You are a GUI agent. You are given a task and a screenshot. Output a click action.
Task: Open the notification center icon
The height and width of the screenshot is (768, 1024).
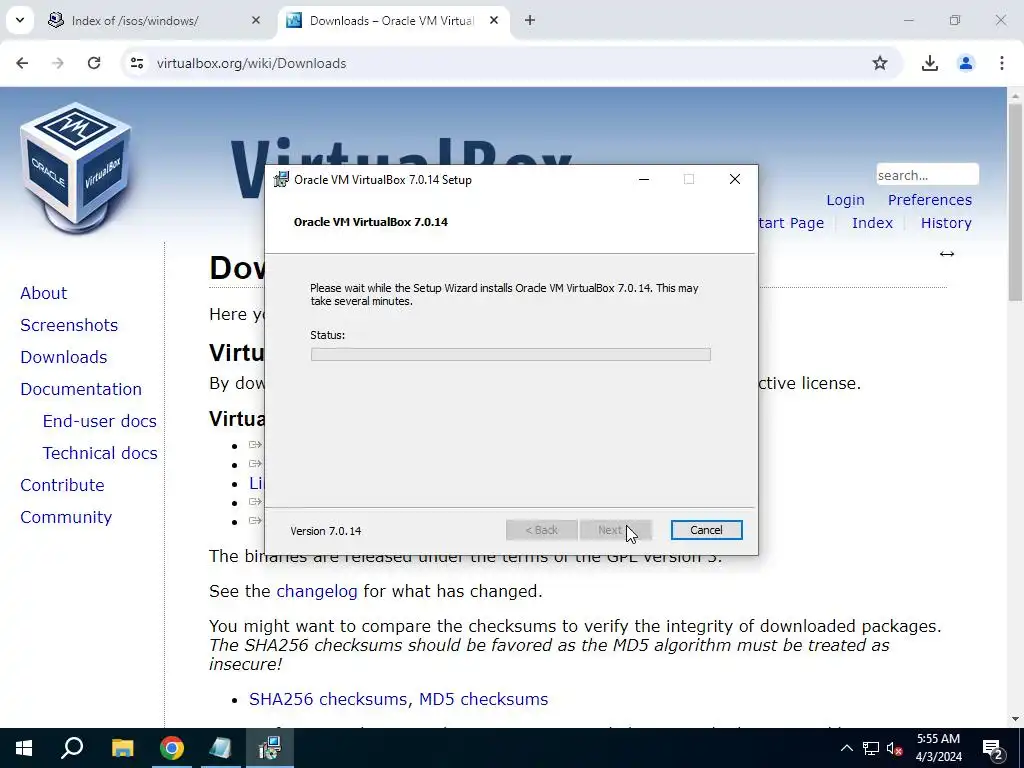993,748
